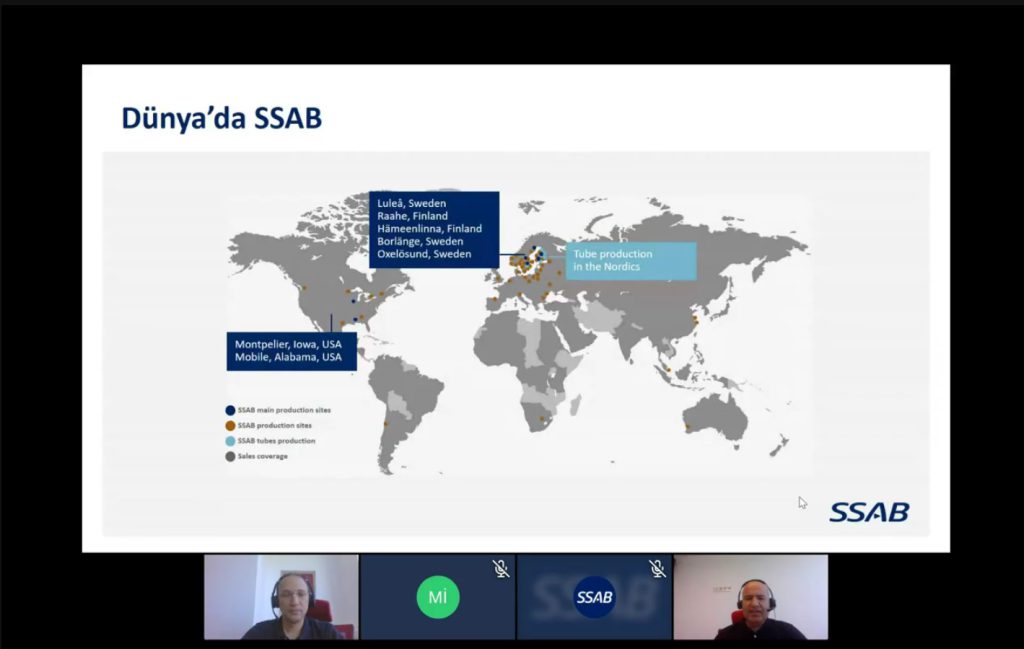Click the Tube production in the Nordics box
The width and height of the screenshot is (1024, 649).
(630, 260)
